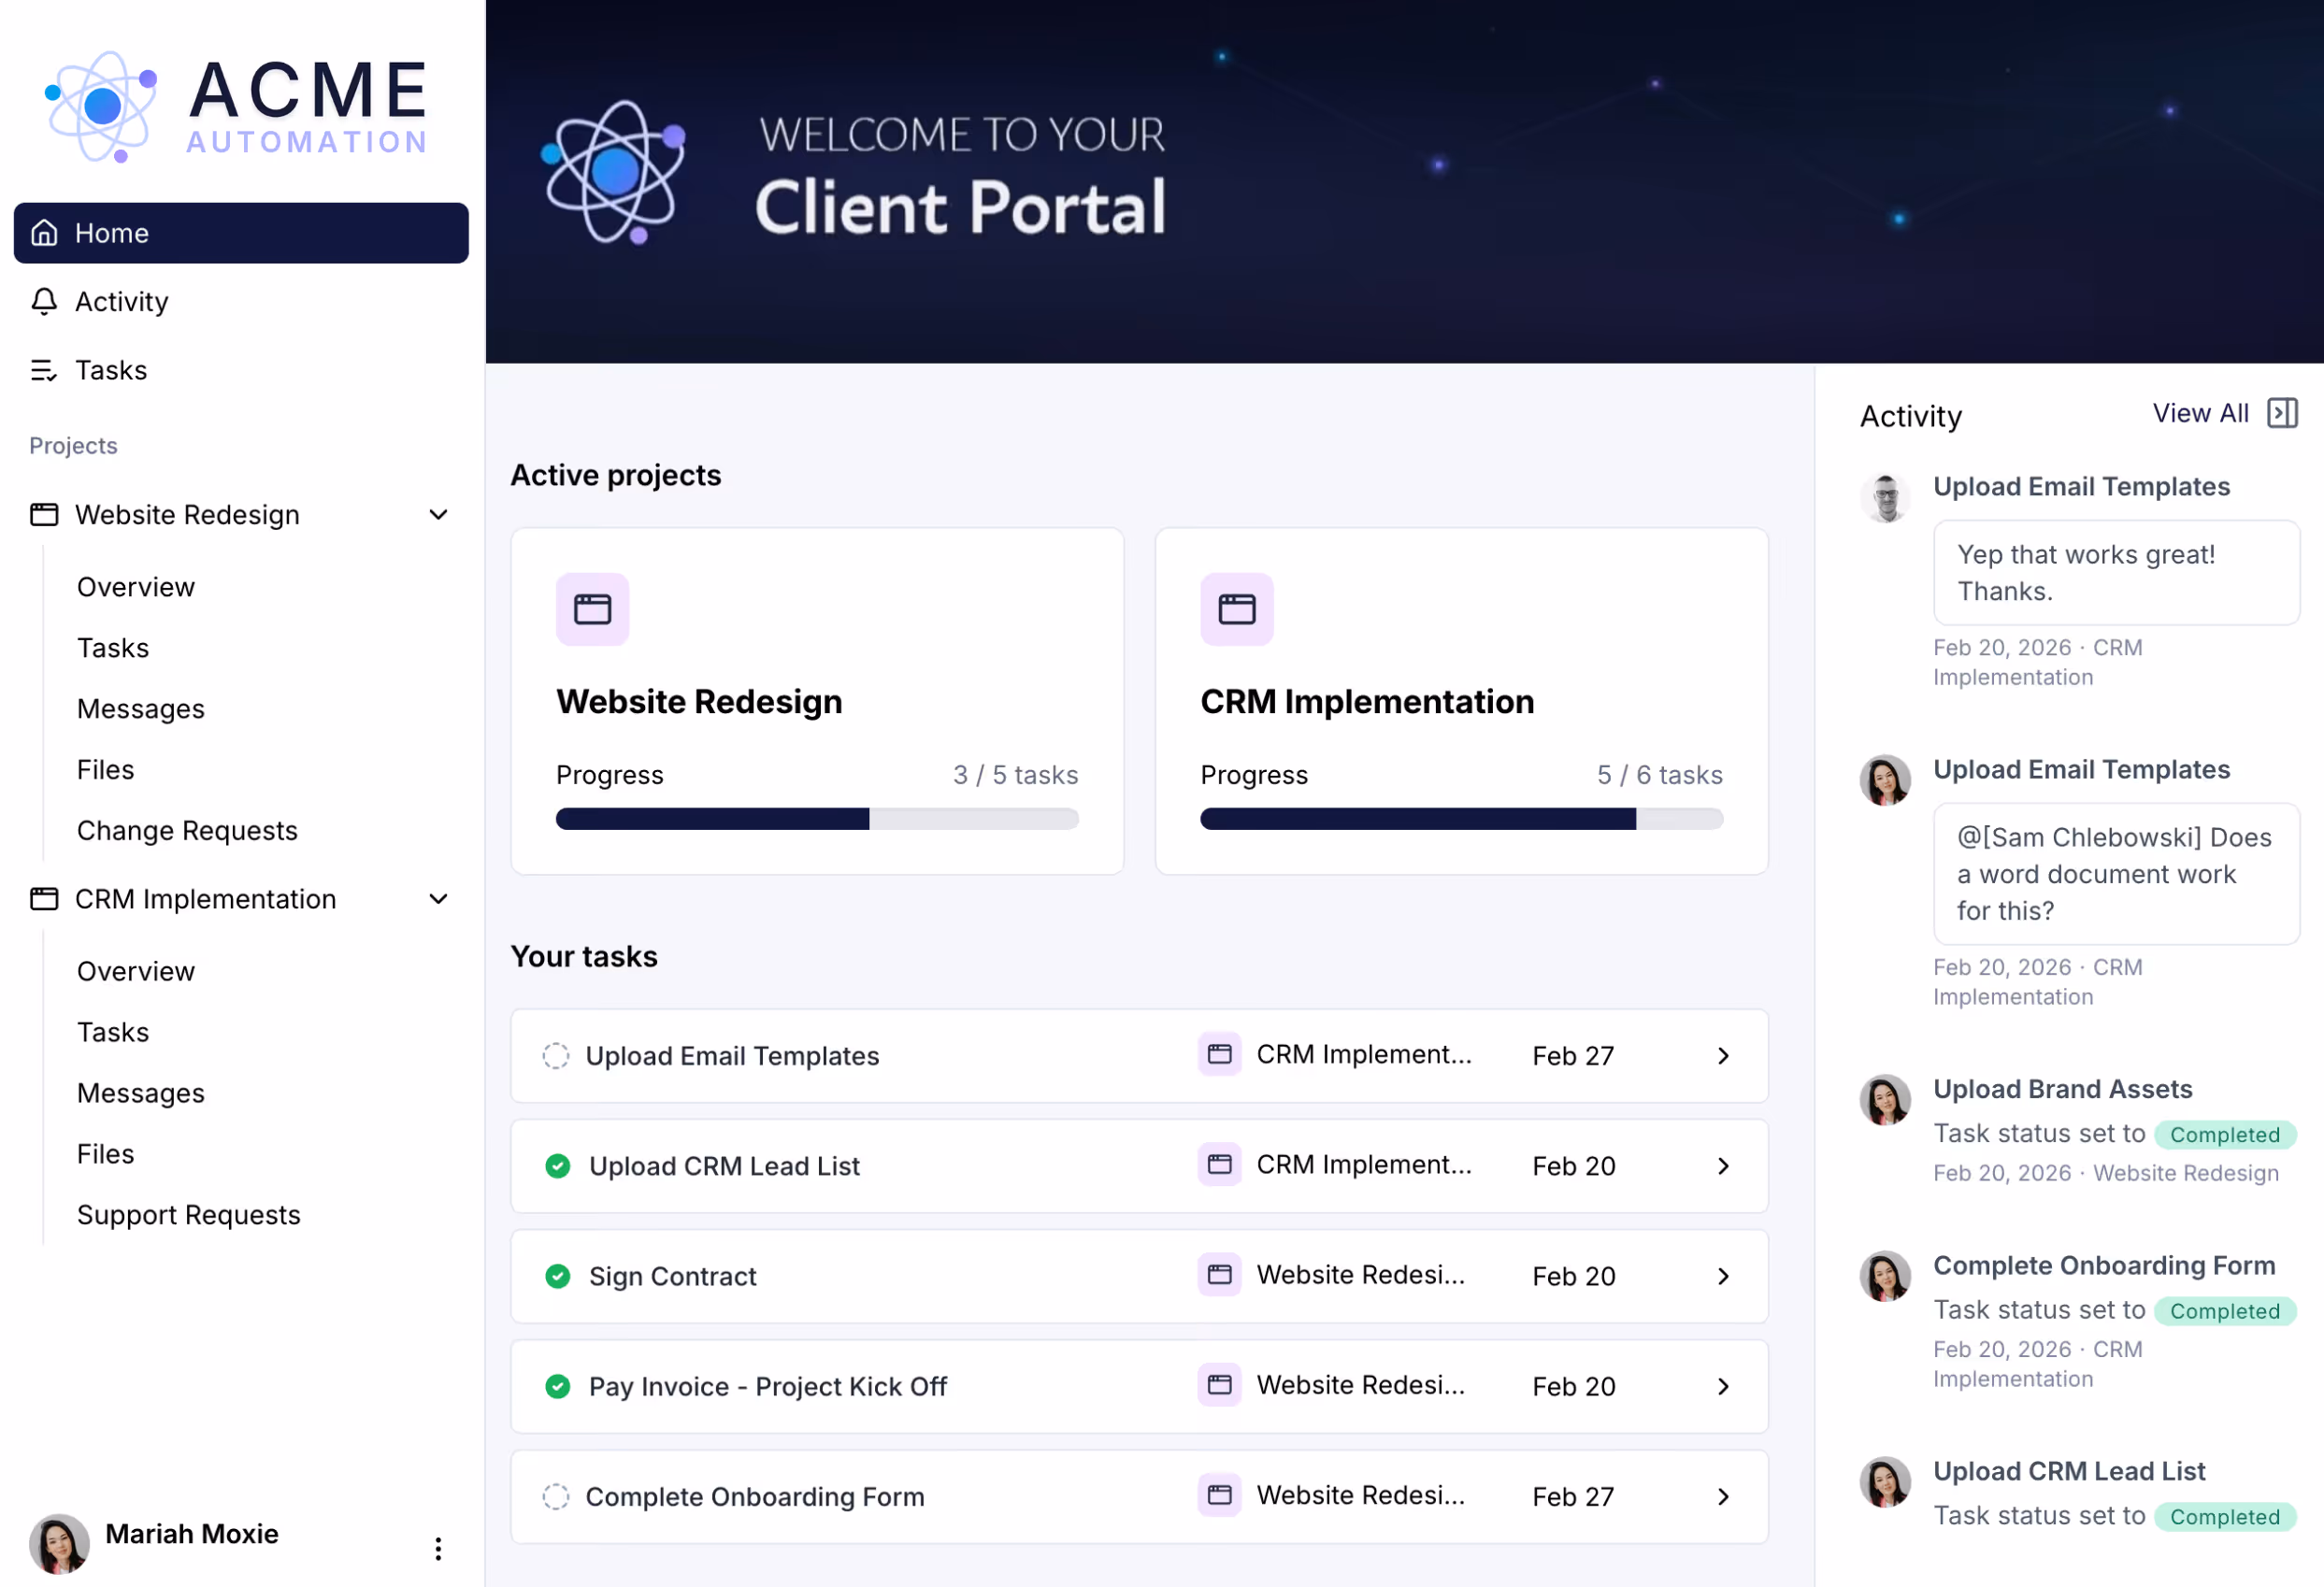Open user menu three-dot icon
Screen dimensions: 2324x1587
[438, 1548]
